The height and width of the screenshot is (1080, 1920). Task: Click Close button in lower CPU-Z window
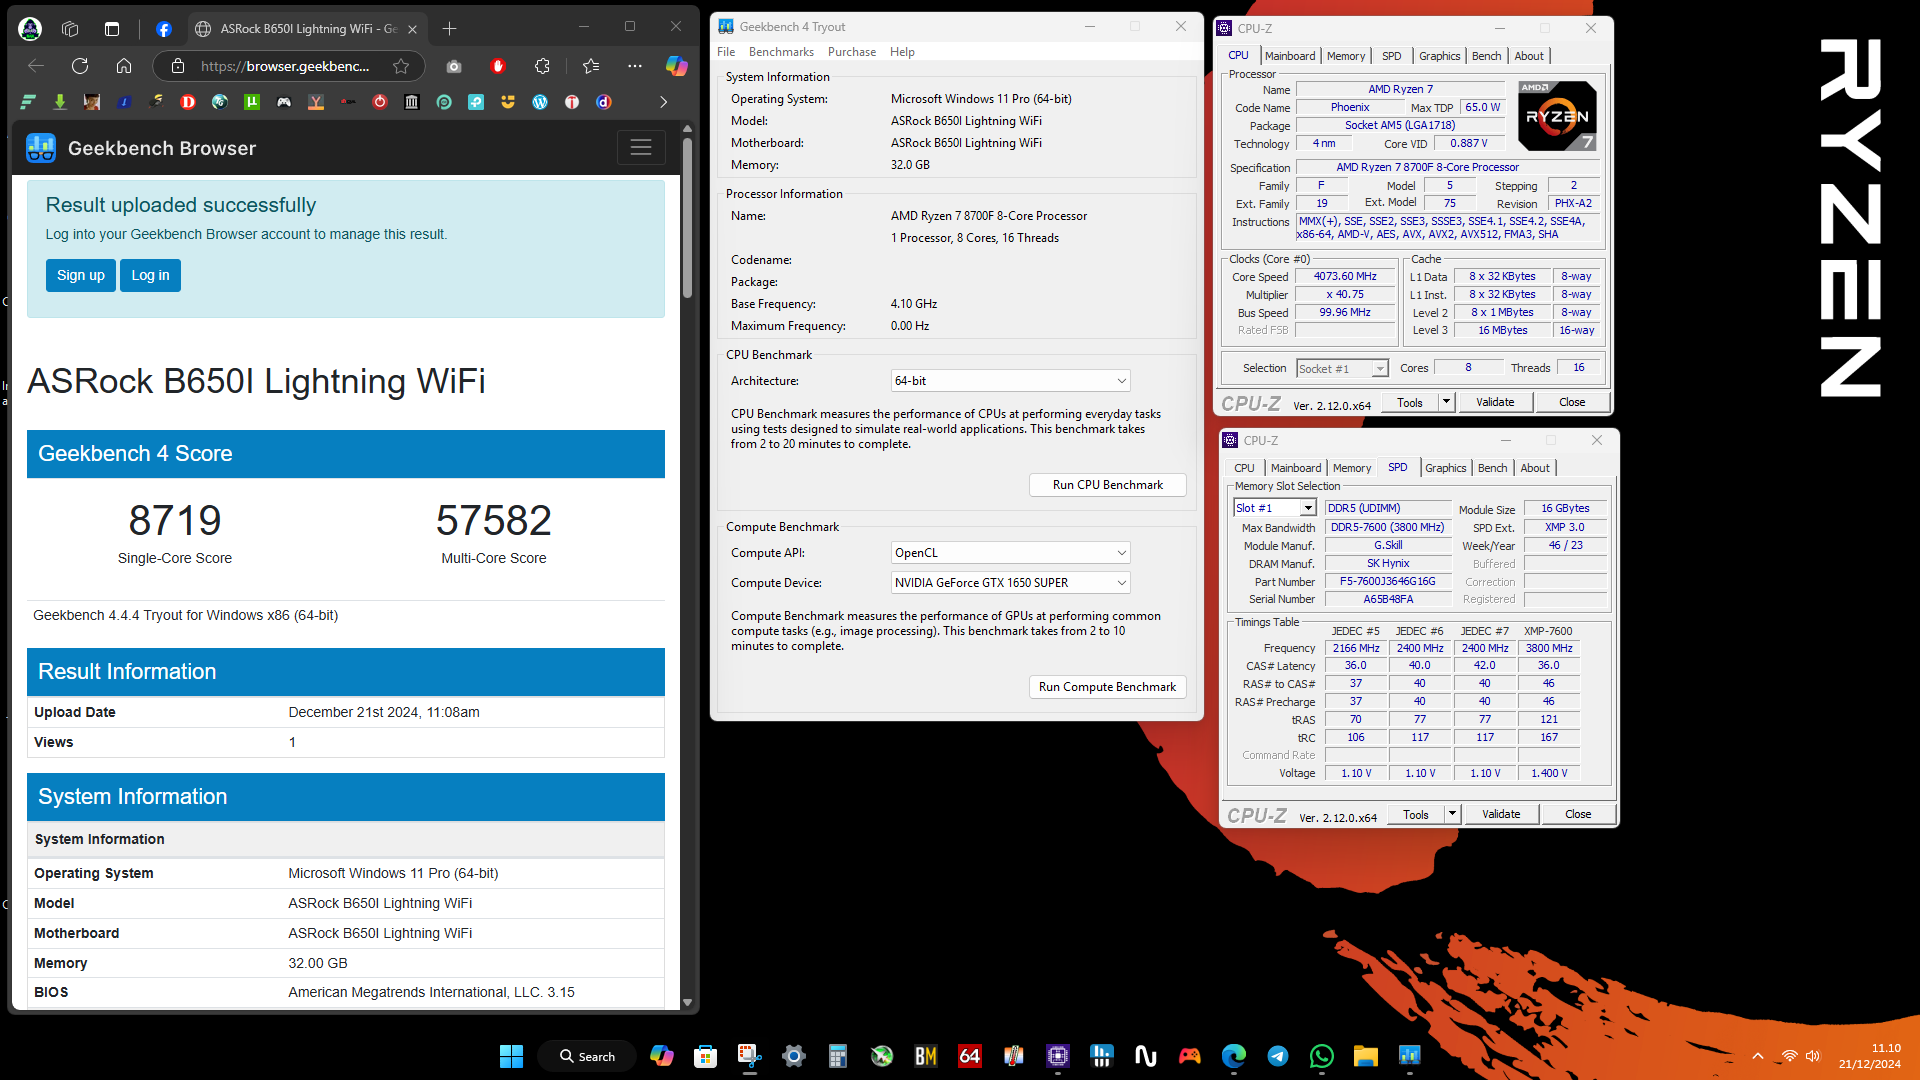tap(1578, 814)
